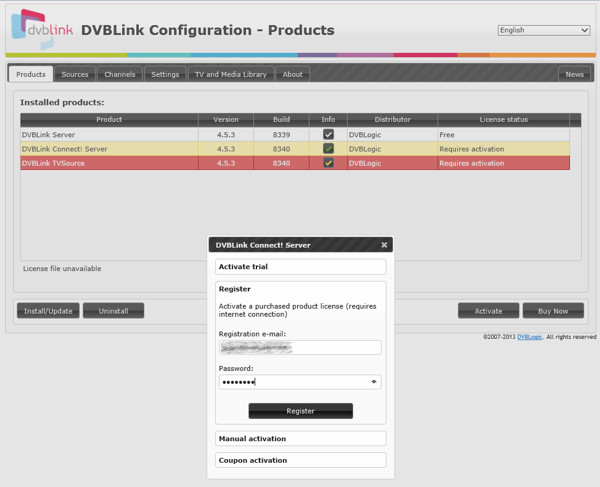Open the Settings tab
Image resolution: width=600 pixels, height=487 pixels.
coord(165,74)
